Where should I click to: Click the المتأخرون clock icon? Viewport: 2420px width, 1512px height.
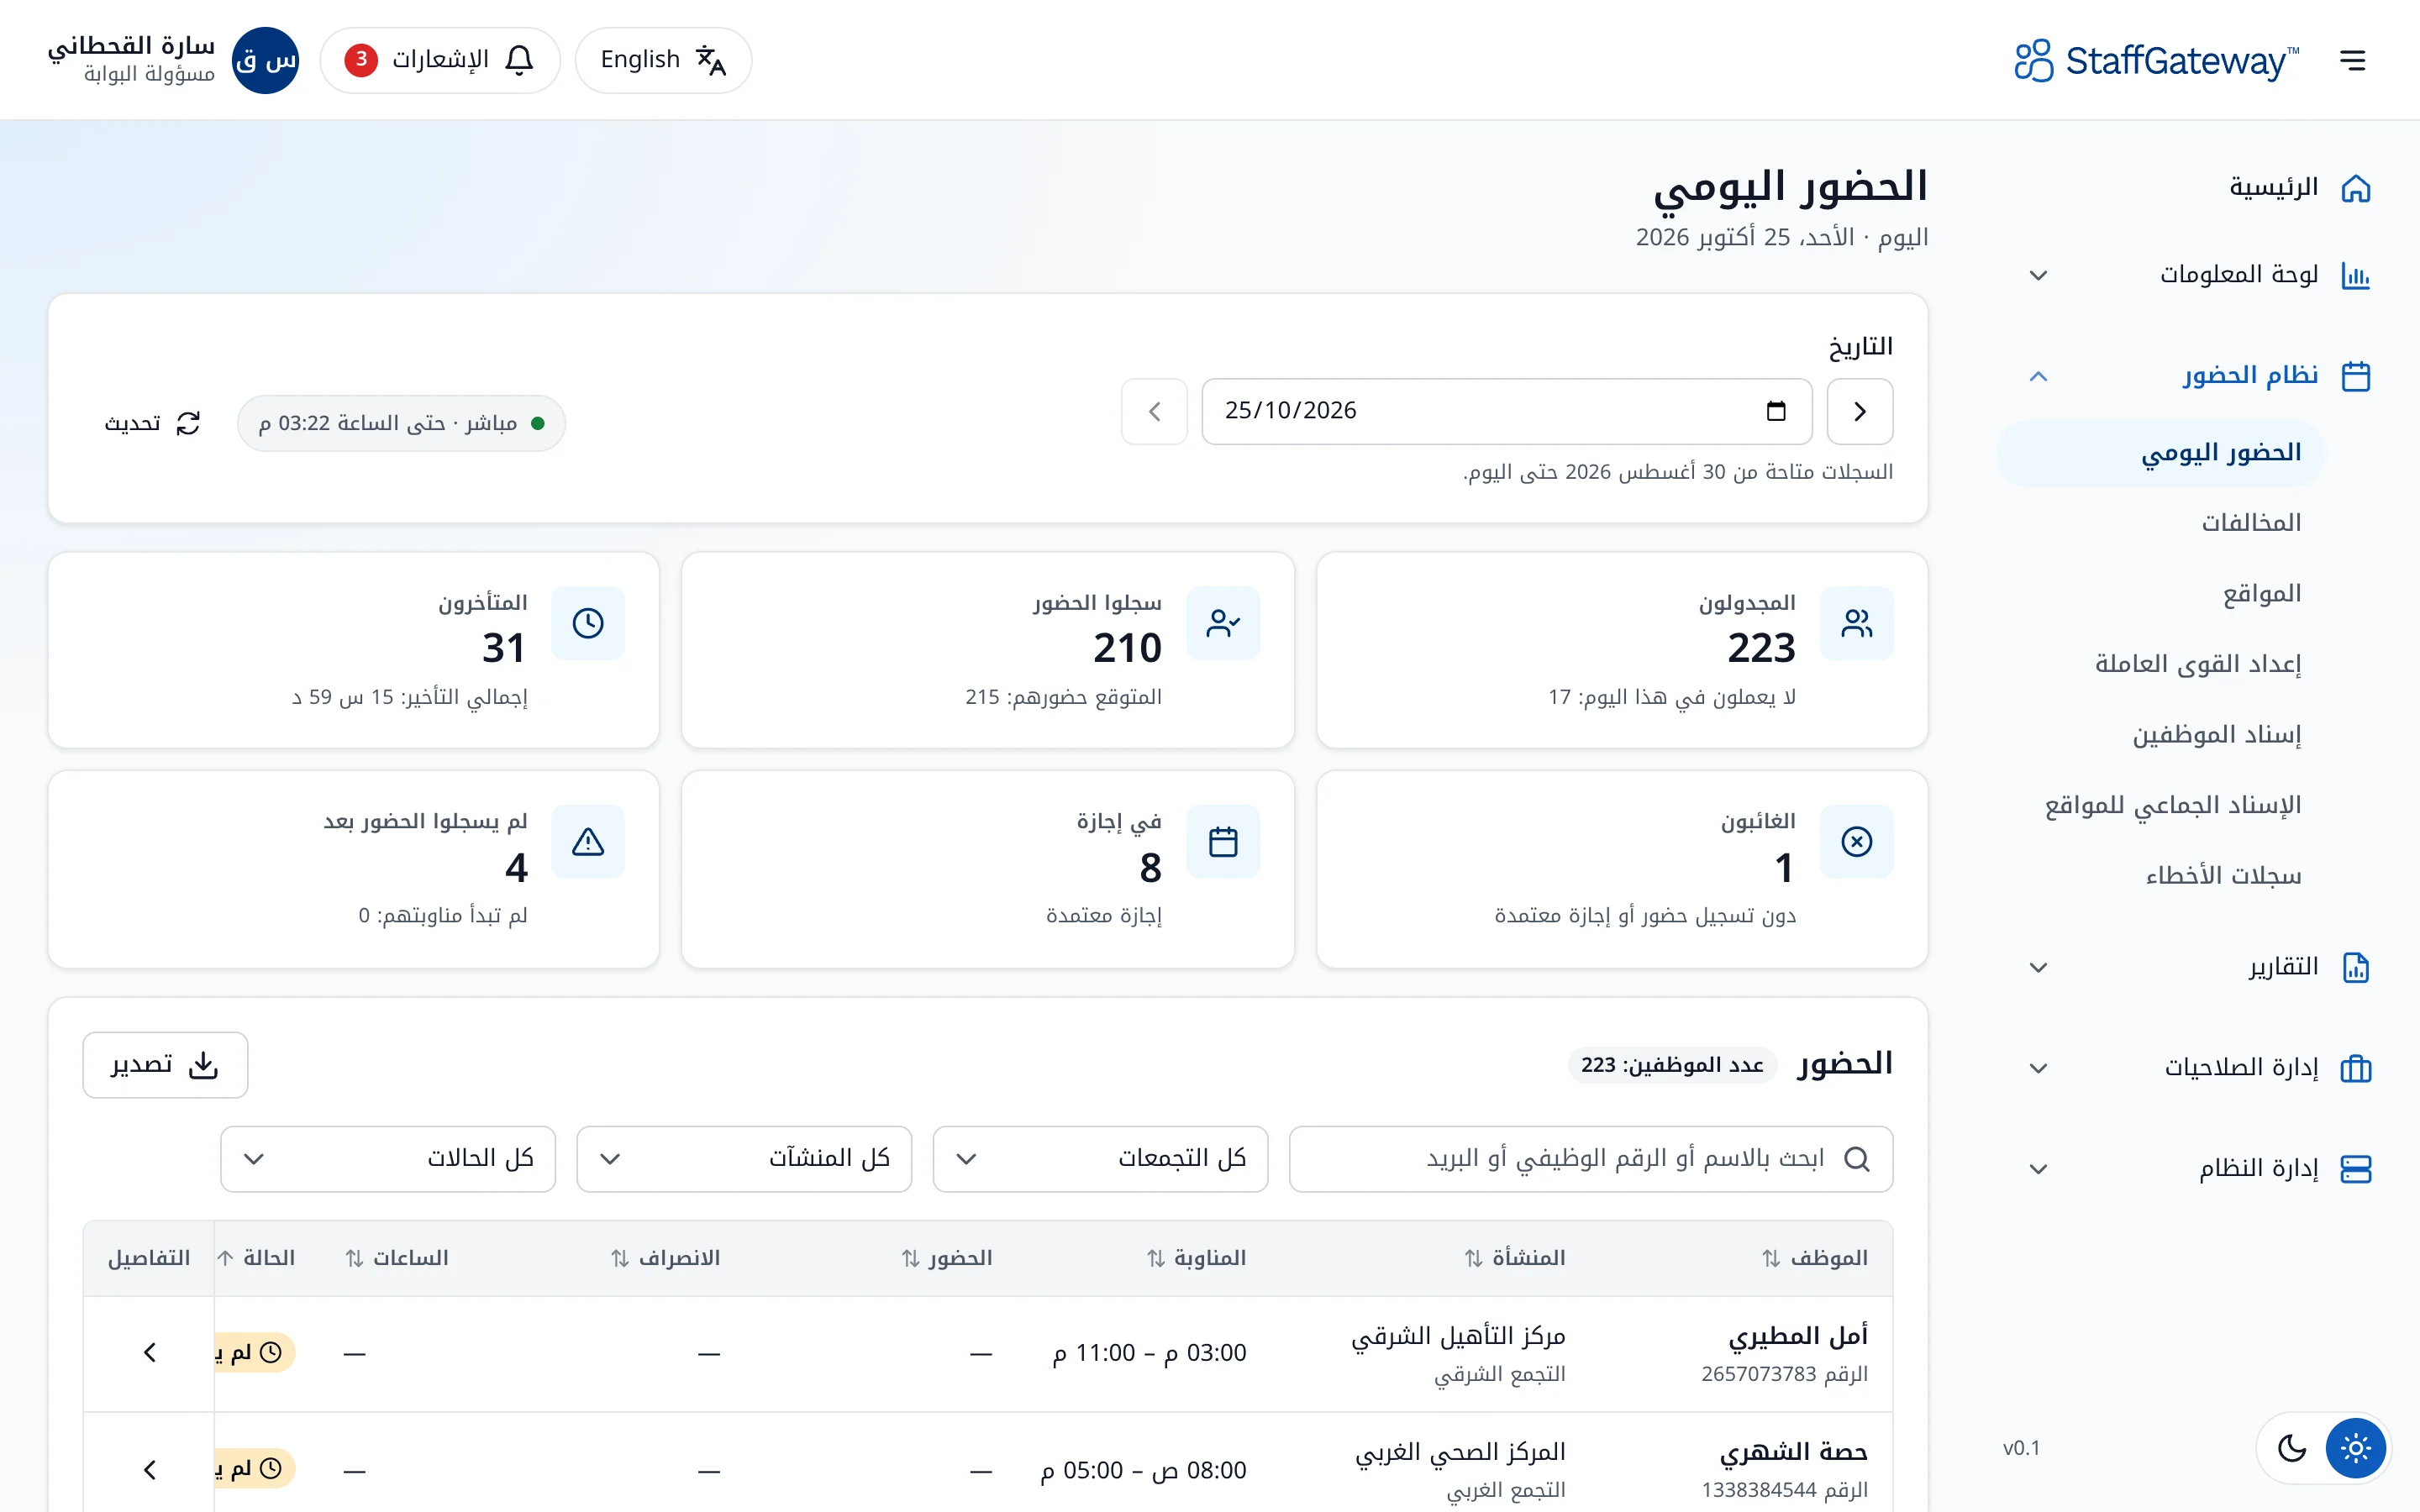[588, 623]
